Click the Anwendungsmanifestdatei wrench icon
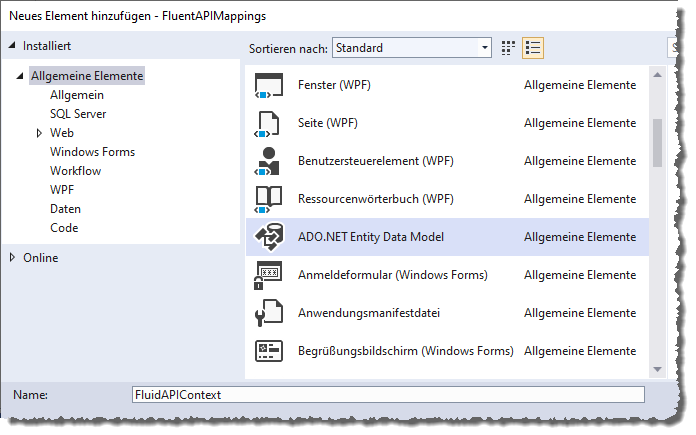 point(269,313)
